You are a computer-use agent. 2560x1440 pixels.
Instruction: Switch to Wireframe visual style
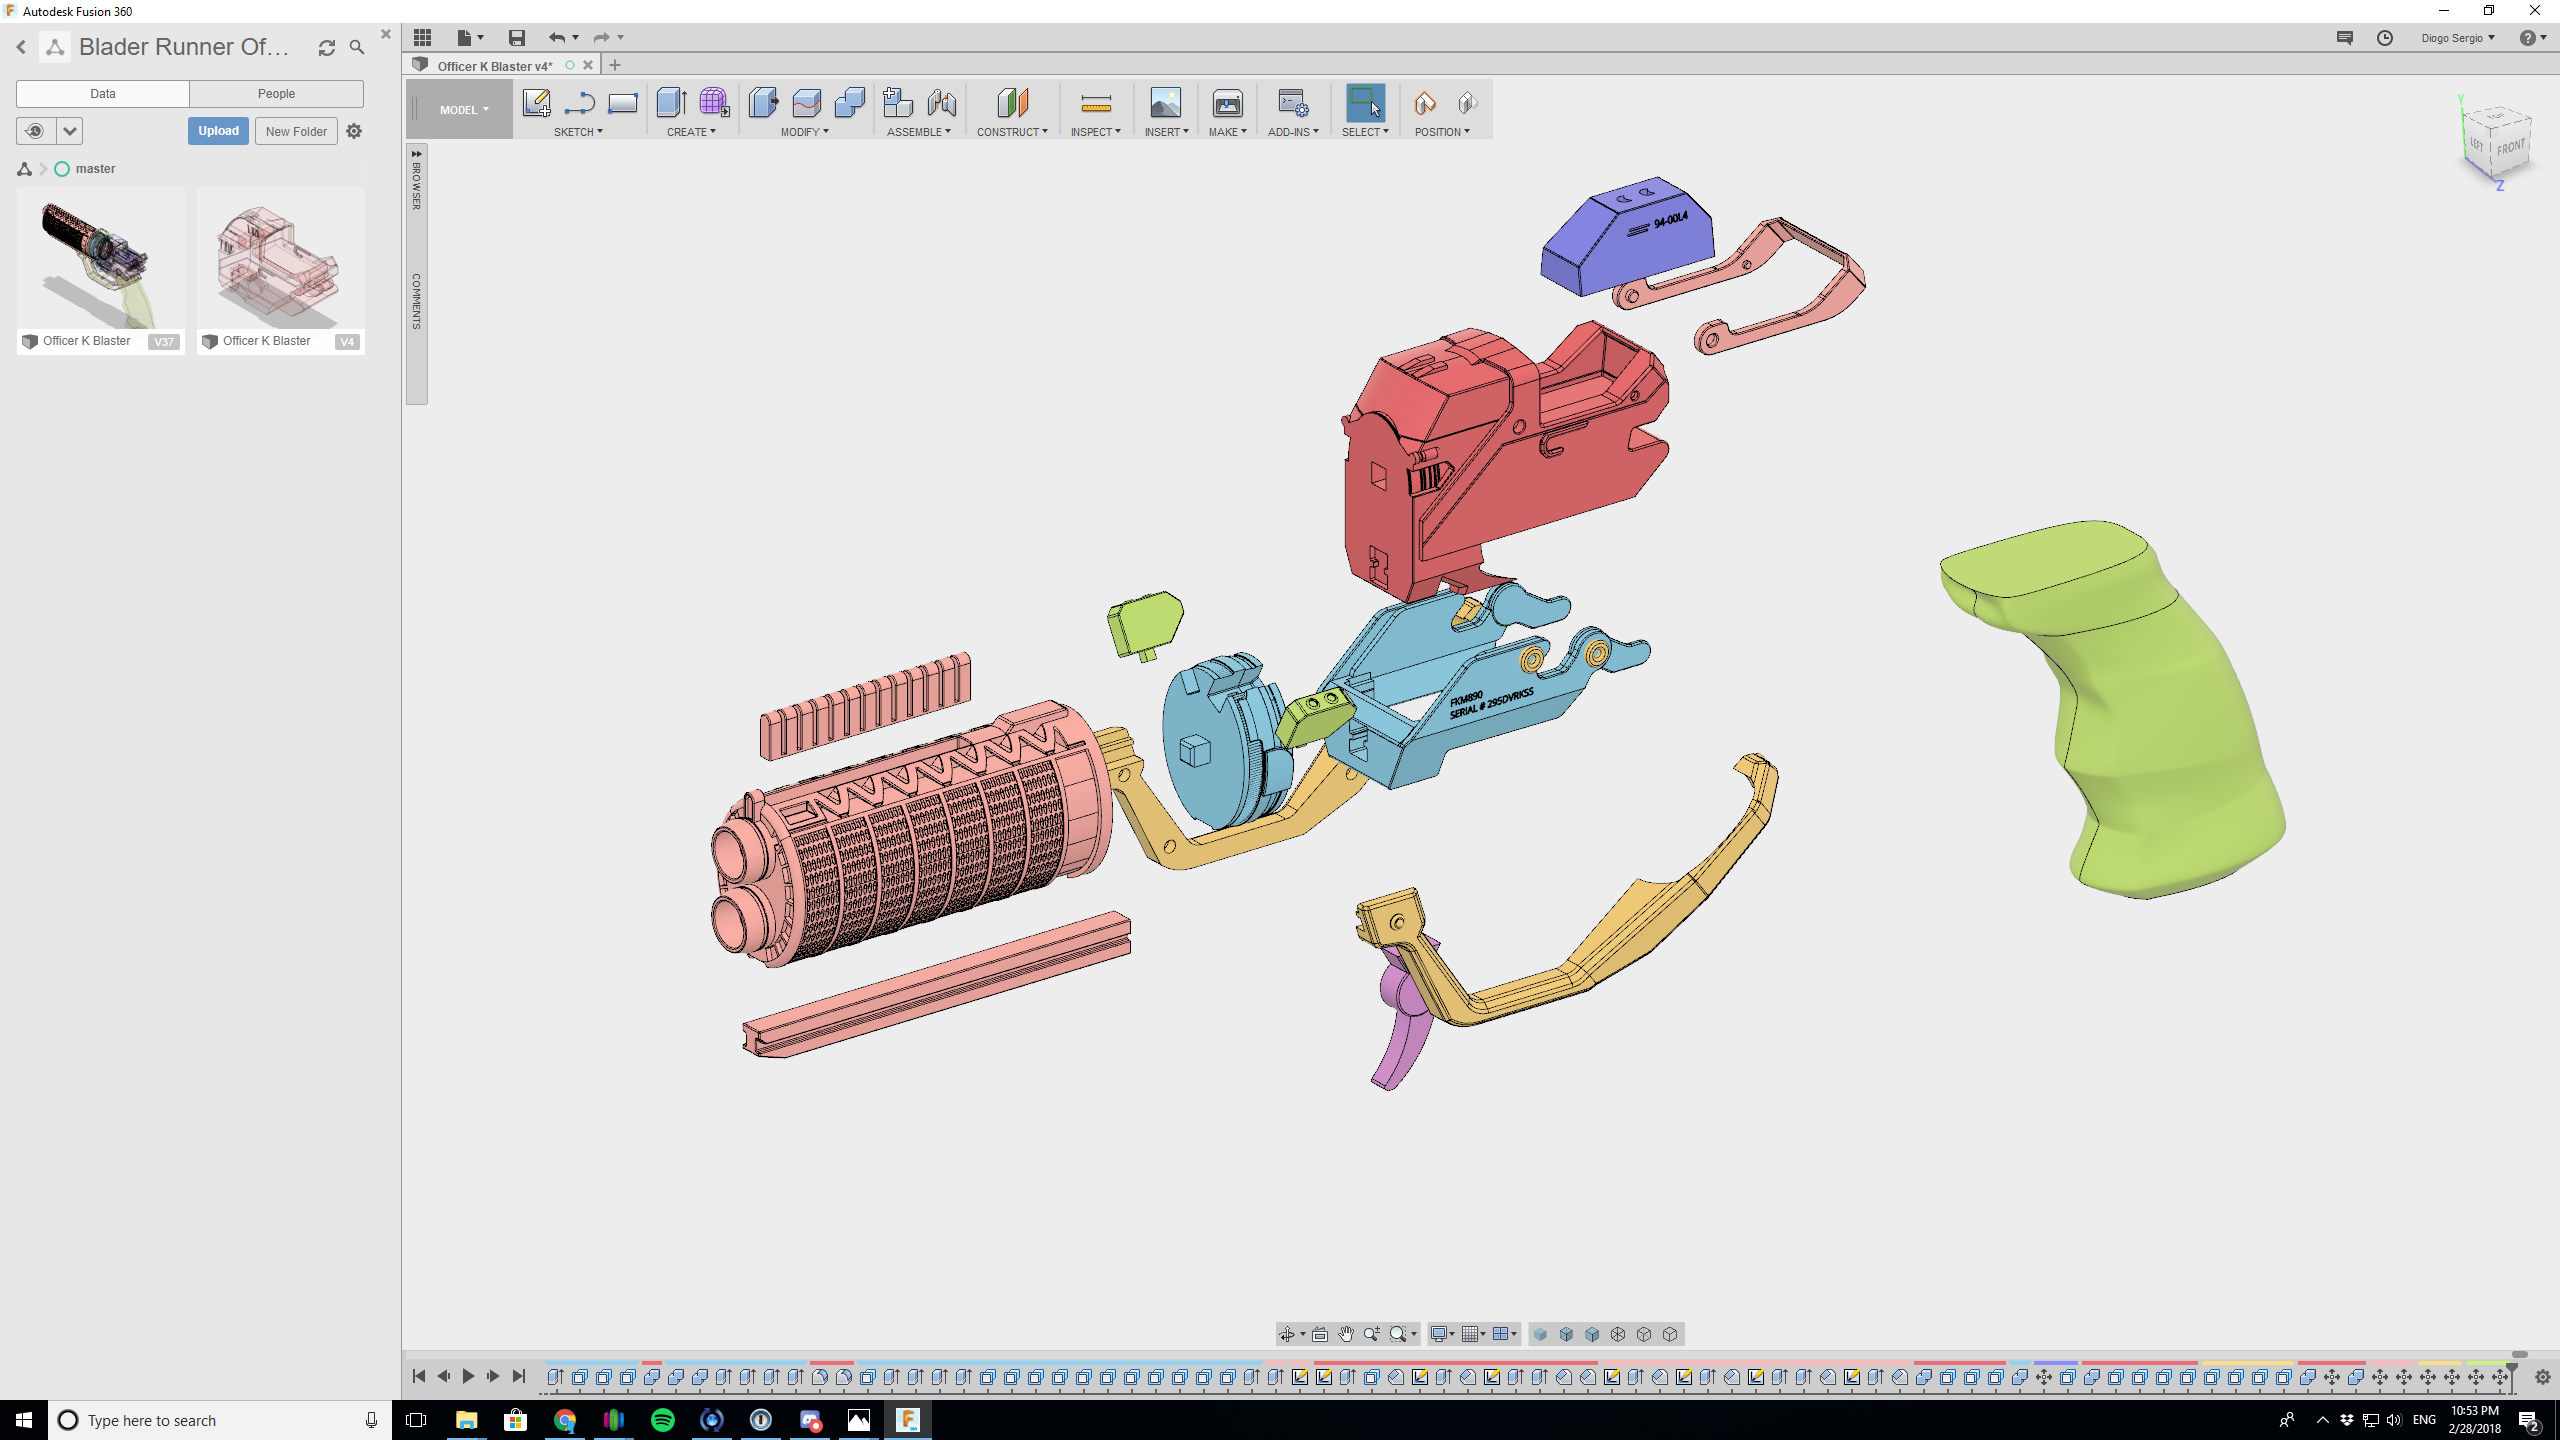(1618, 1334)
